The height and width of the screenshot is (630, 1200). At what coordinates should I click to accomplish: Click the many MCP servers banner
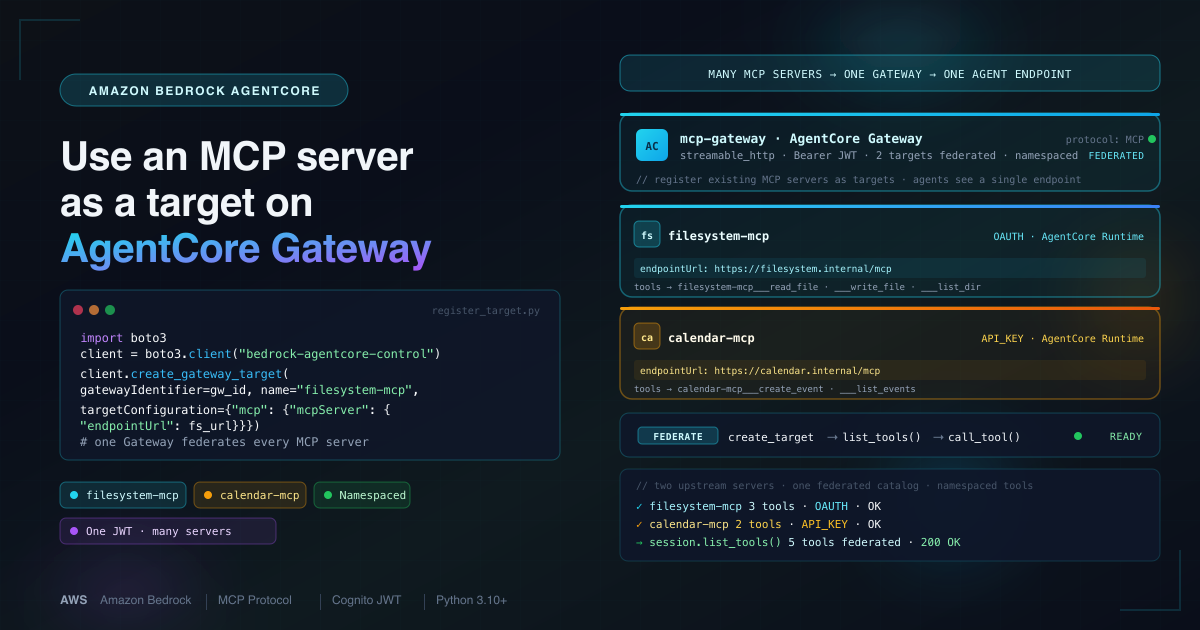890,74
